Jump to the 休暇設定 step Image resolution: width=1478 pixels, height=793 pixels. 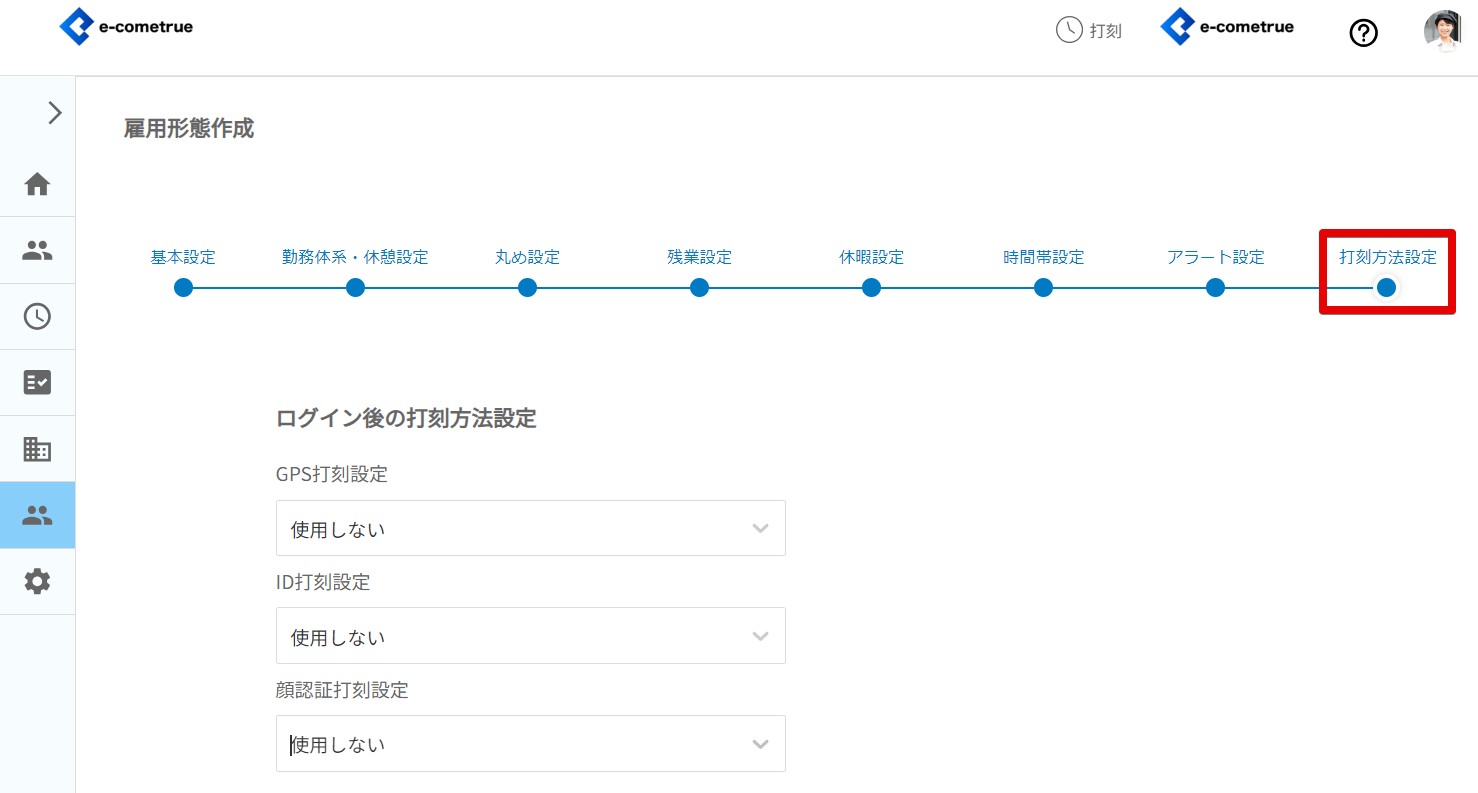pyautogui.click(x=871, y=288)
